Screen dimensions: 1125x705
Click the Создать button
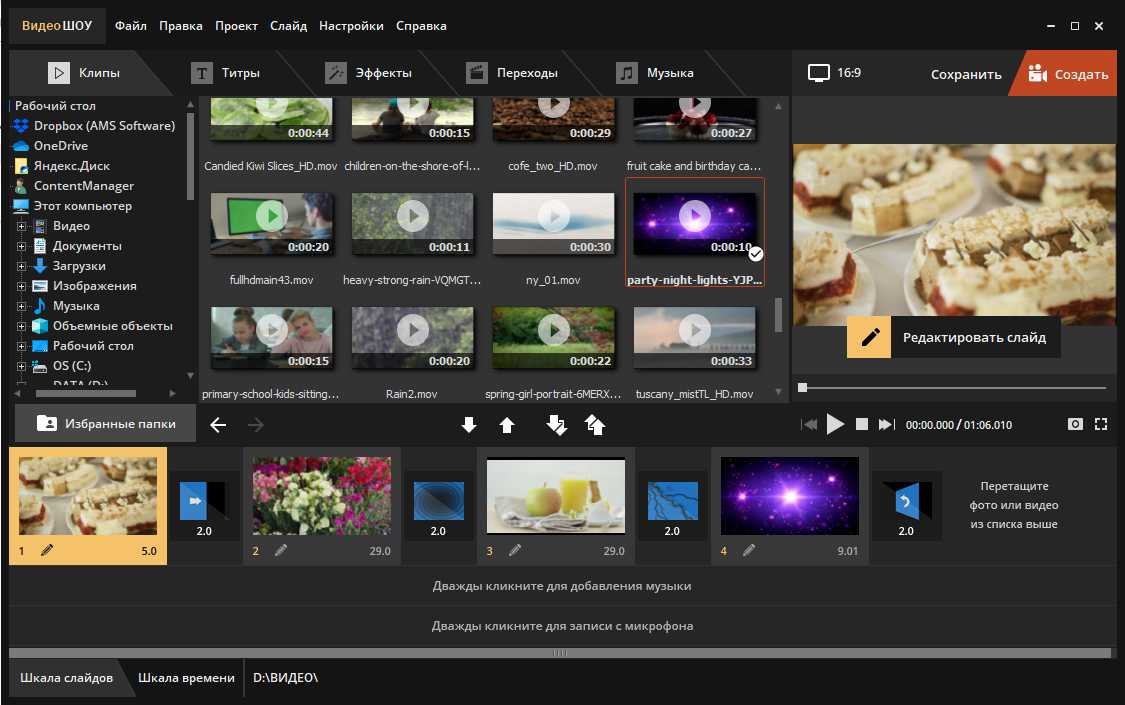(x=1068, y=74)
